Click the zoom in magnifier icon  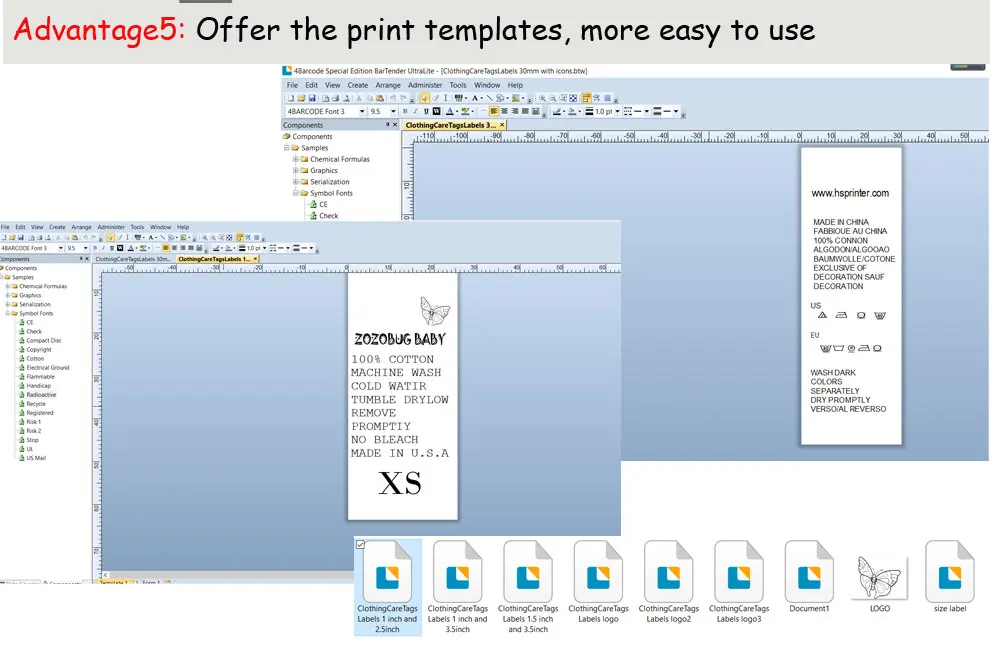[542, 98]
